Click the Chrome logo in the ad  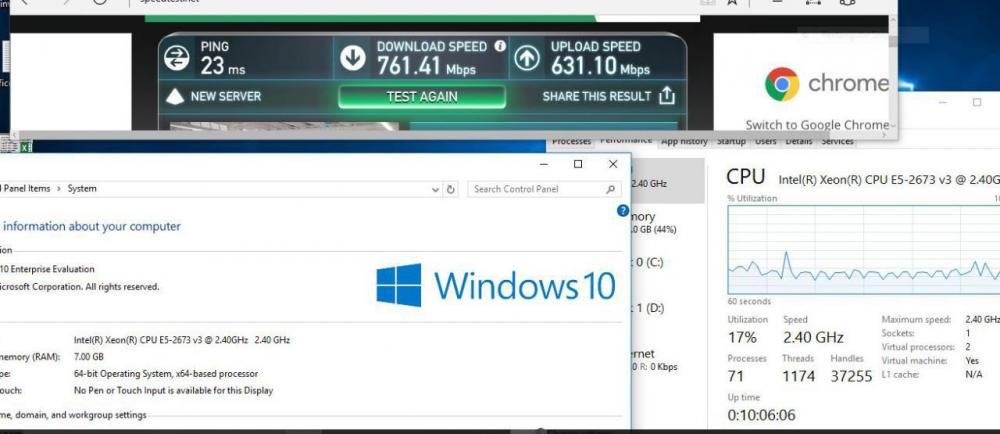pos(782,84)
